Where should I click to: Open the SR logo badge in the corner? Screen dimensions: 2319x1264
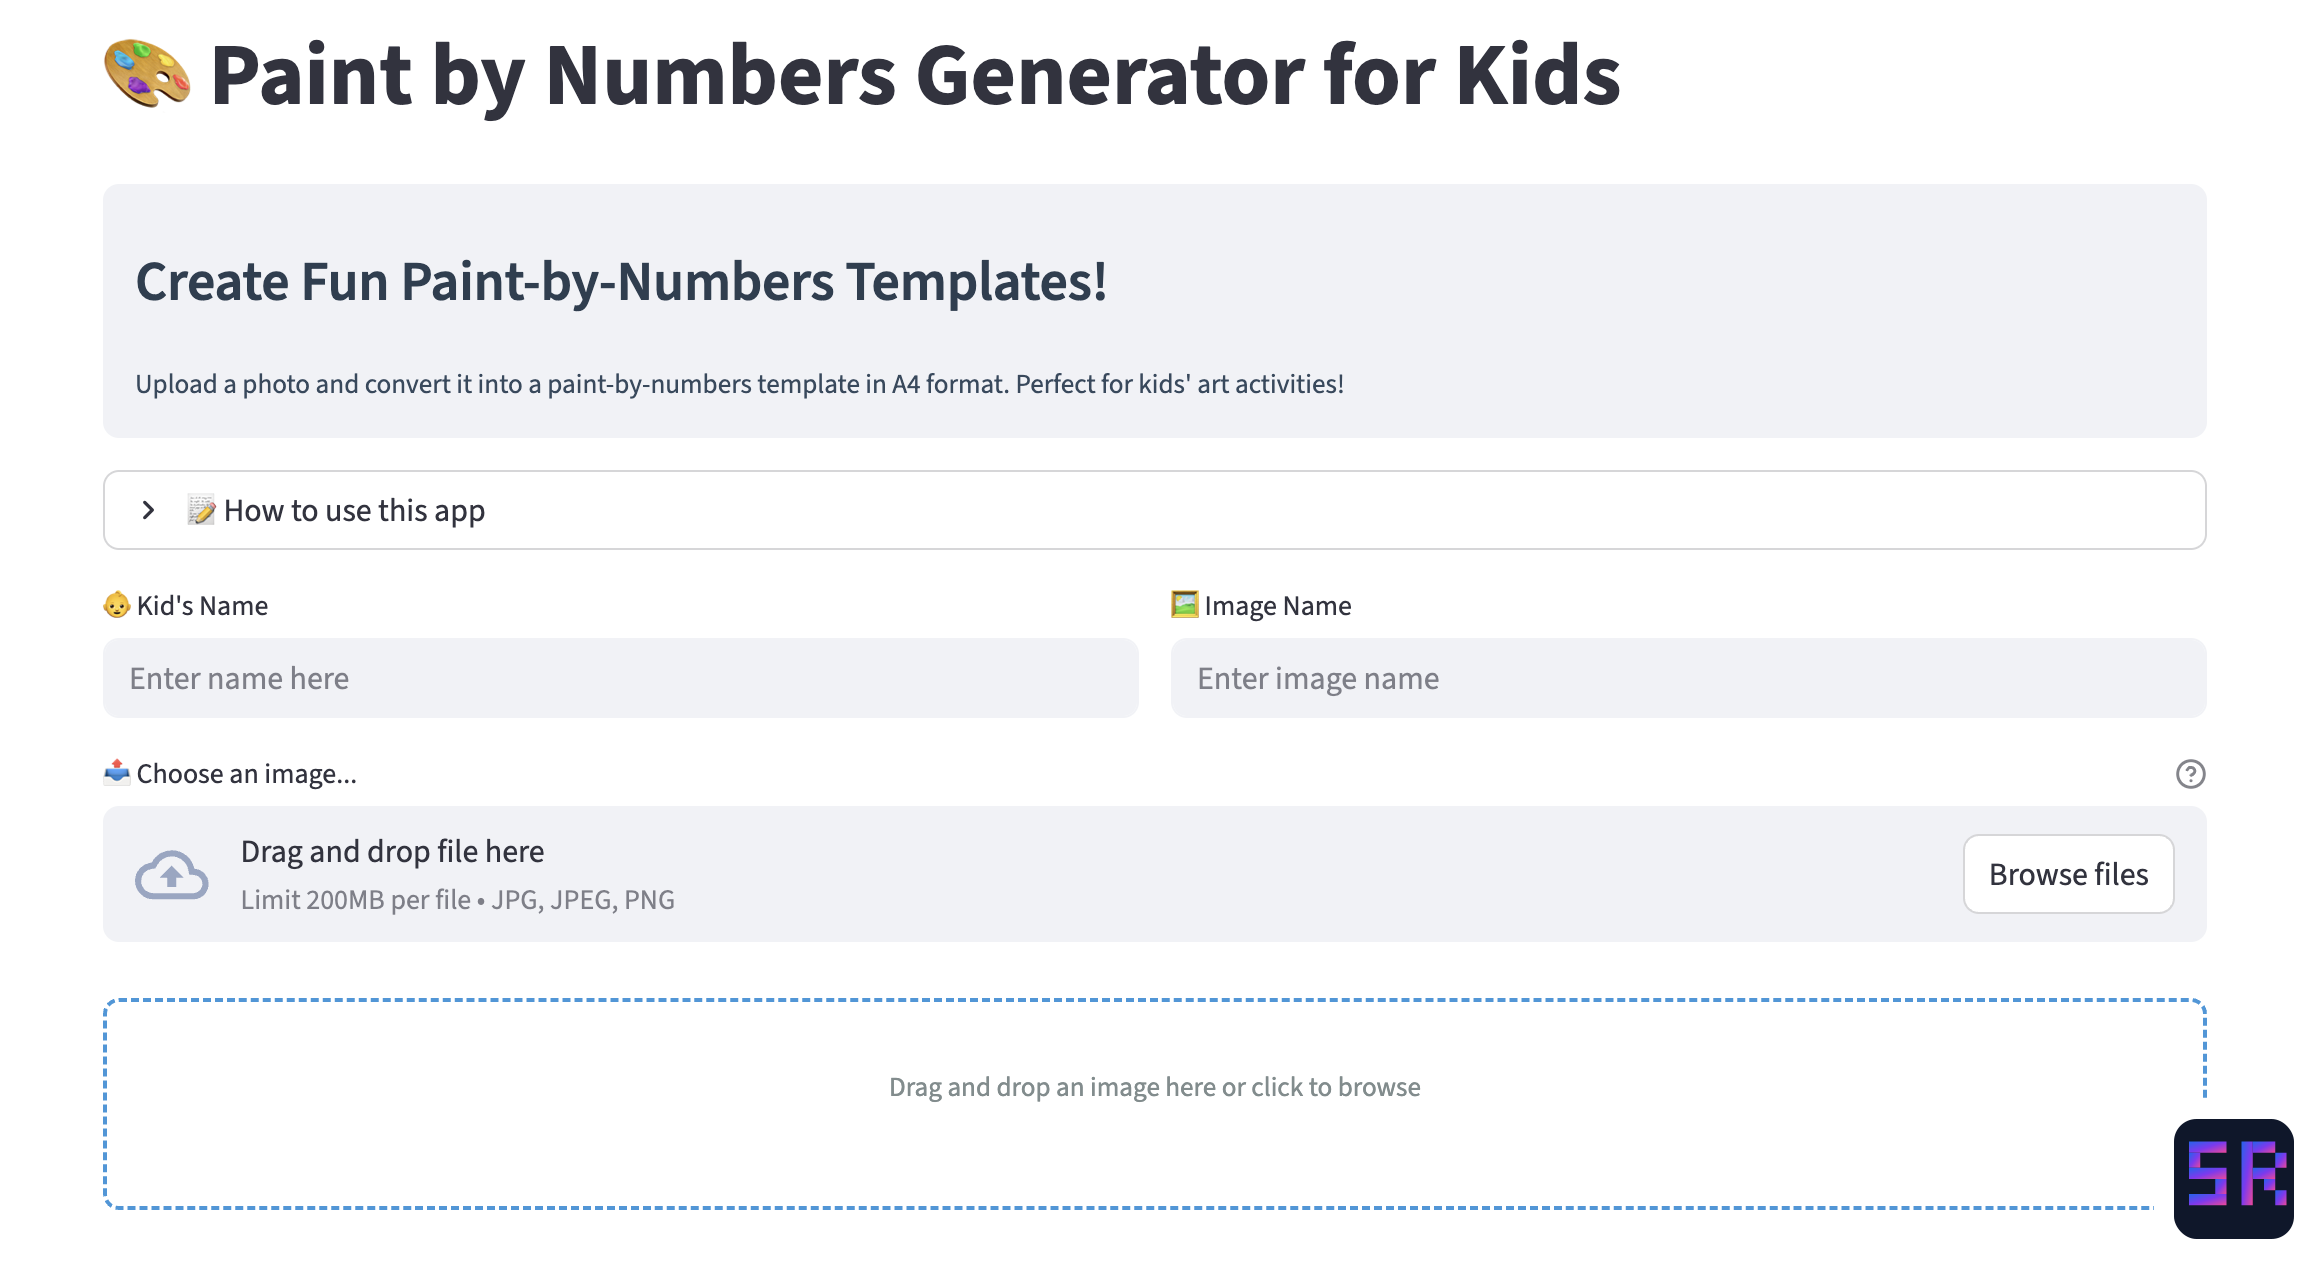(x=2233, y=1178)
